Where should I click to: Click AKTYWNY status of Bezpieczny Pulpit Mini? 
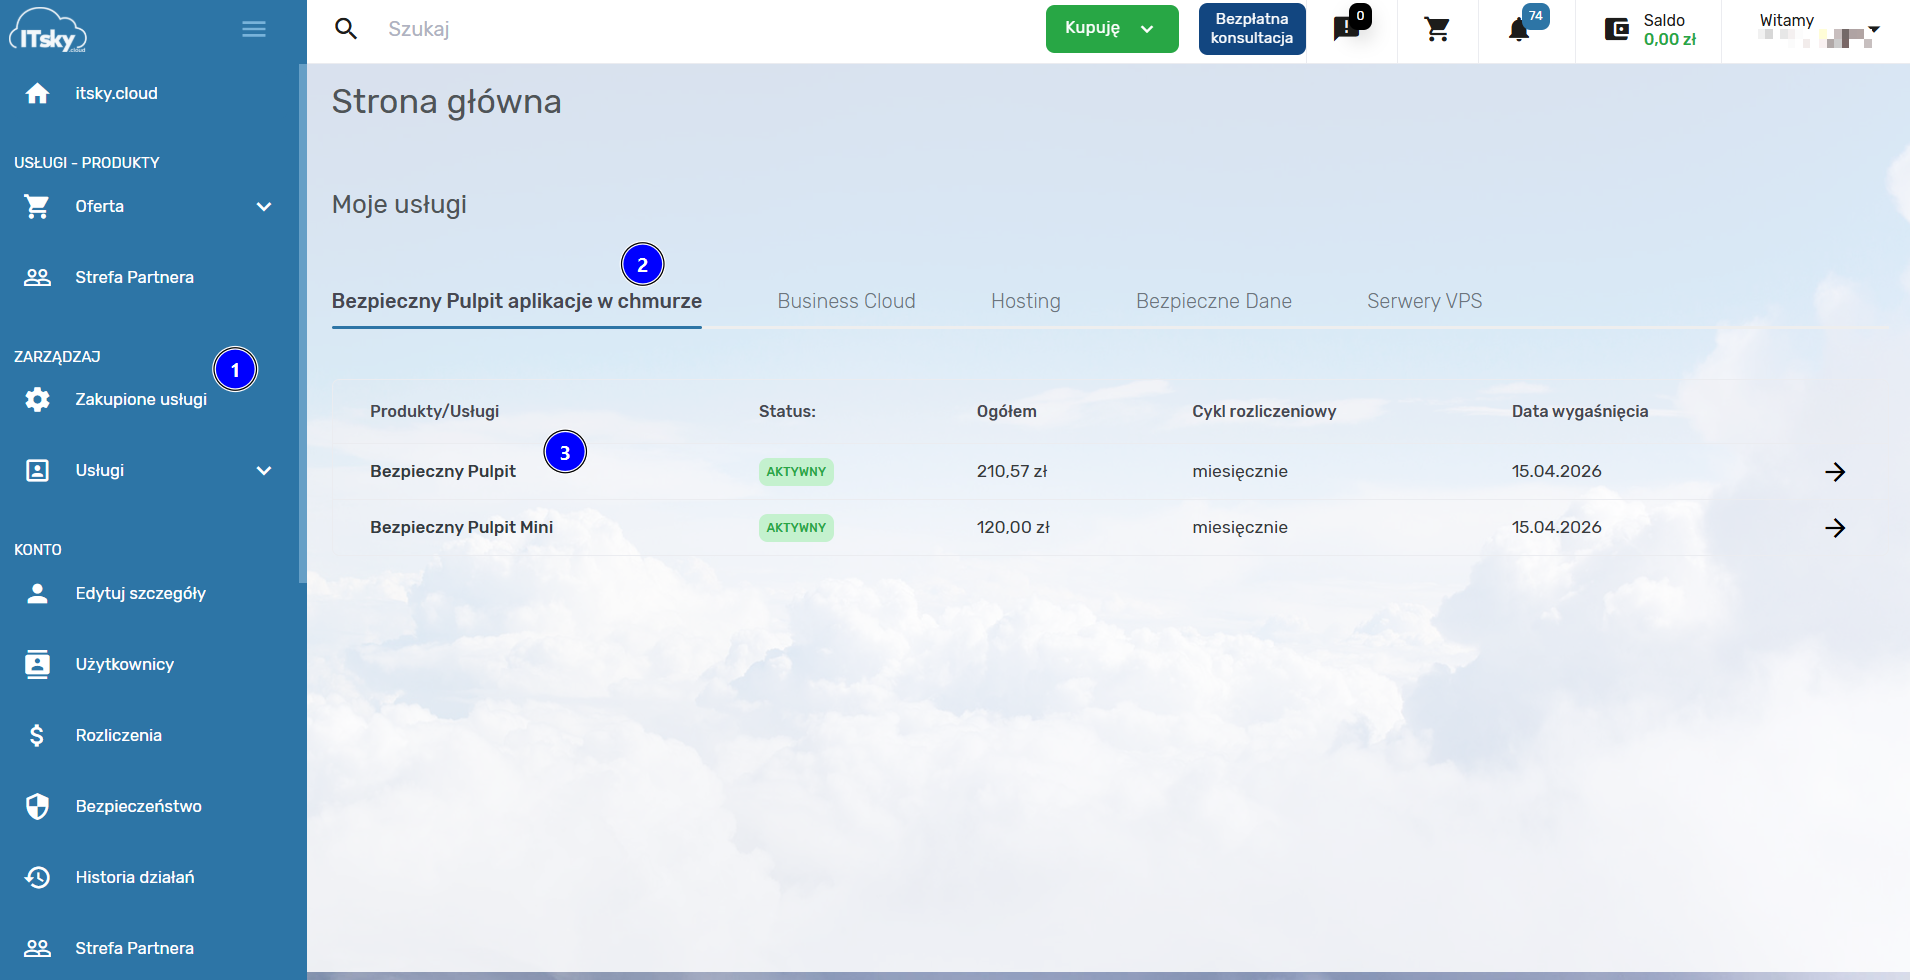click(796, 528)
